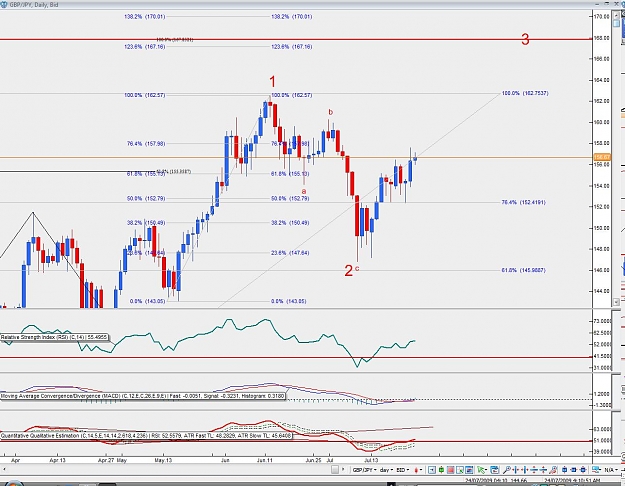
Task: Click the second vertical zoom icon
Action: point(544,470)
